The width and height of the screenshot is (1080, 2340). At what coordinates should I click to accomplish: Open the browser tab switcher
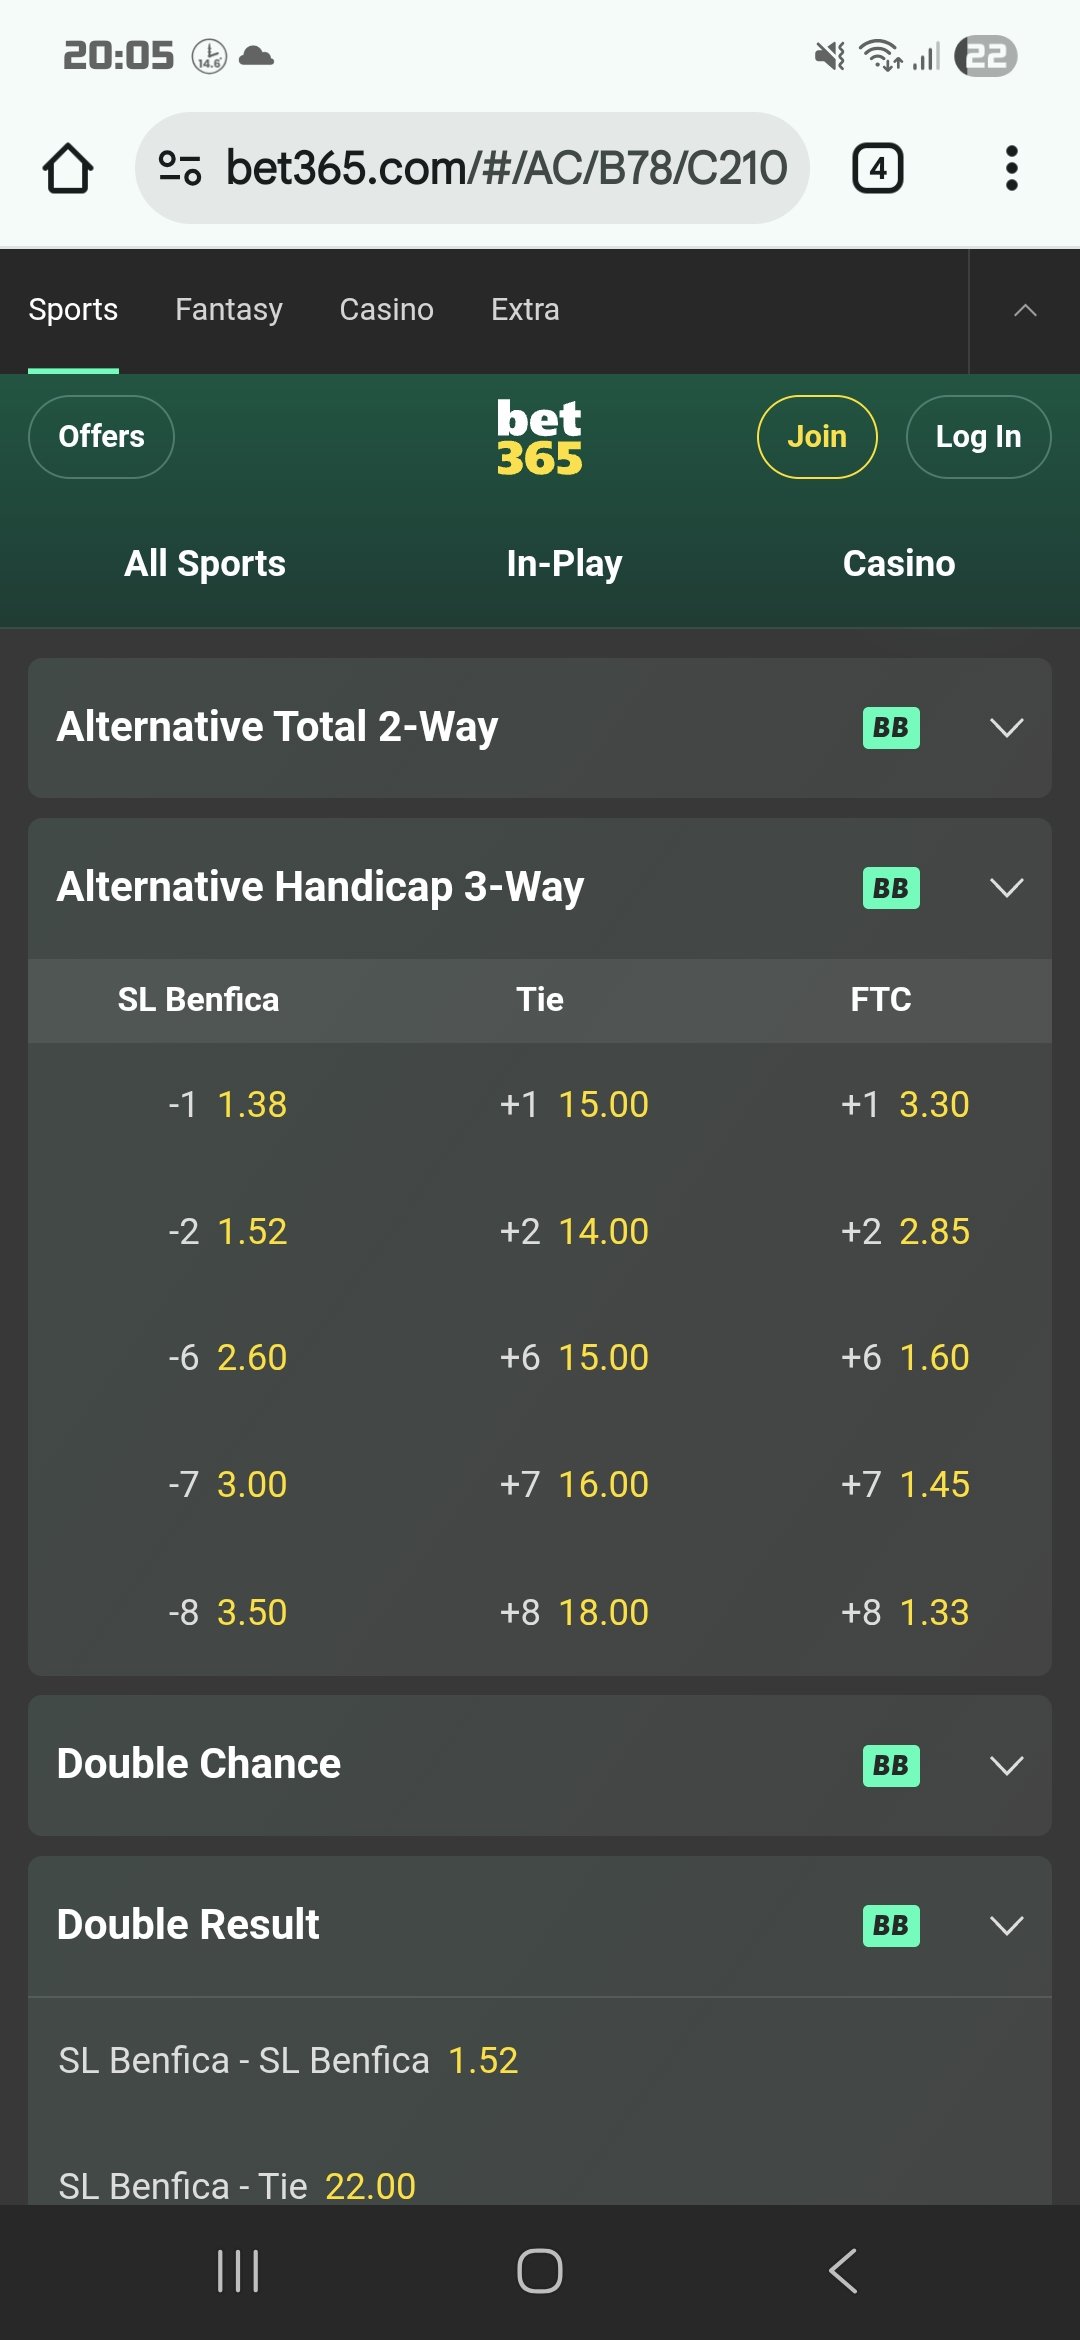[x=877, y=168]
